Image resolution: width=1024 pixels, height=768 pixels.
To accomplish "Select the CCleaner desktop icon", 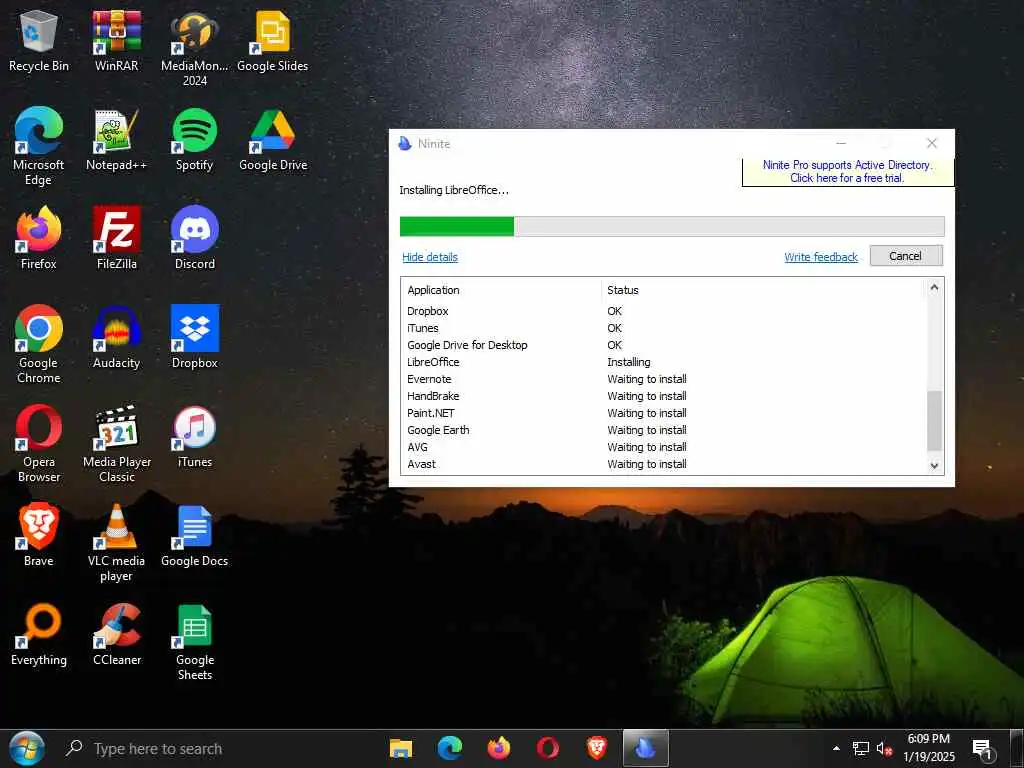I will [116, 635].
